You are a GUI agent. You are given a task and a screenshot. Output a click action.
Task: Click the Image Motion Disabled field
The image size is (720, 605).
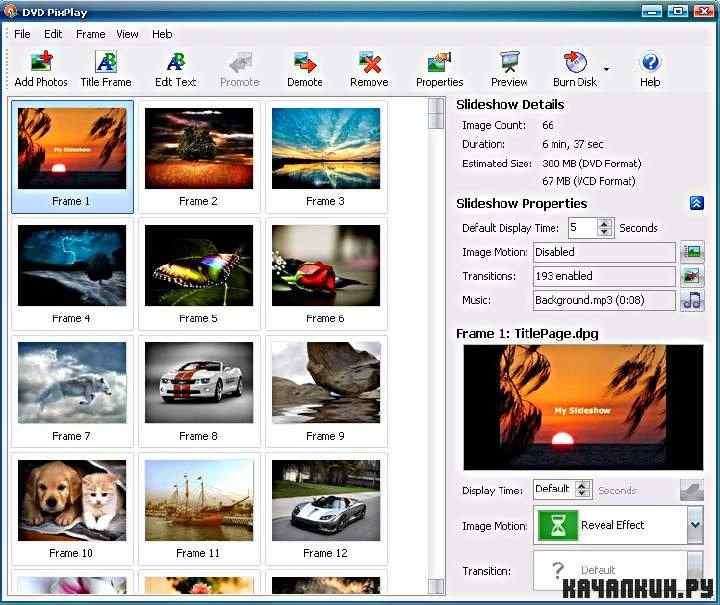(x=604, y=252)
